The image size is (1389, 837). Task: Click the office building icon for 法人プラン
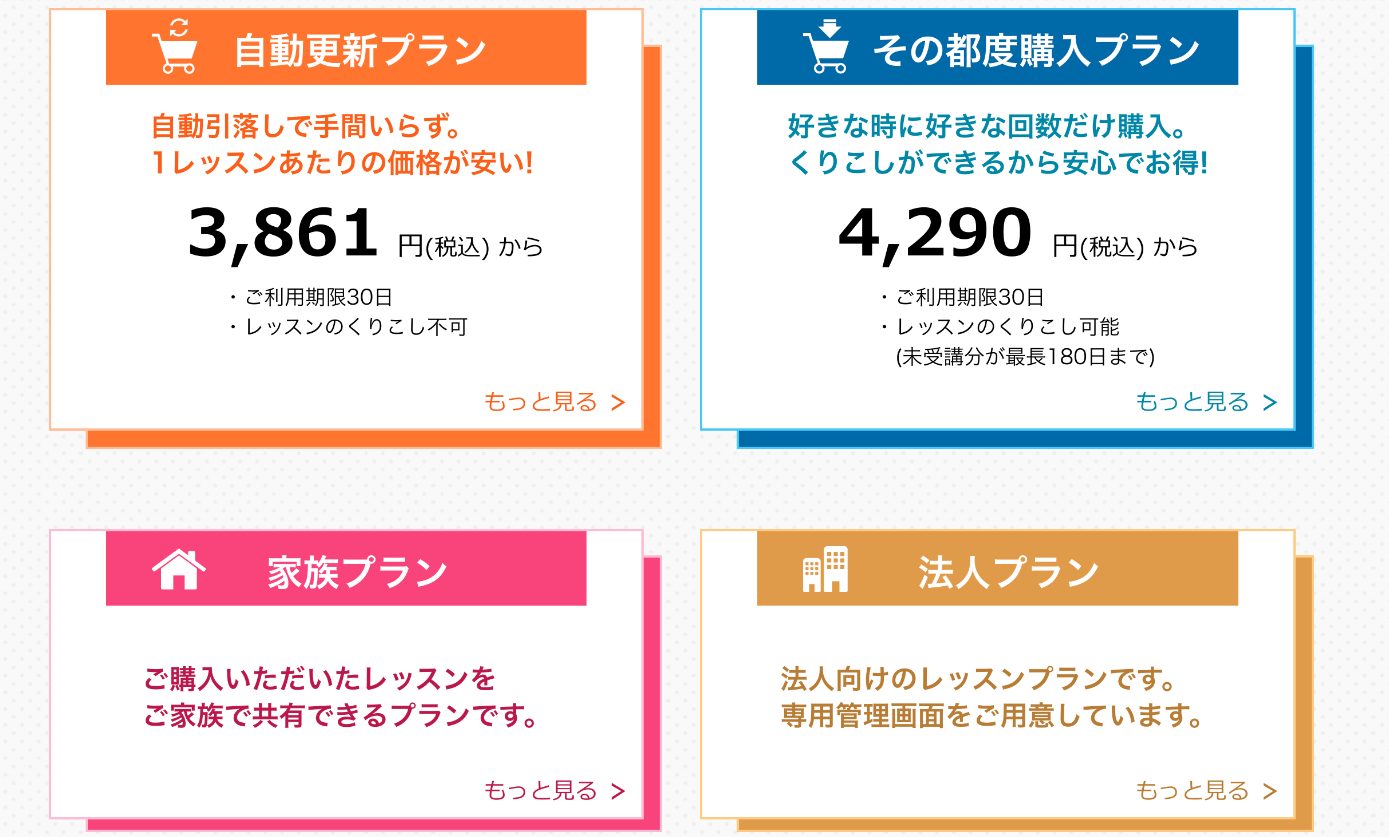[x=825, y=570]
